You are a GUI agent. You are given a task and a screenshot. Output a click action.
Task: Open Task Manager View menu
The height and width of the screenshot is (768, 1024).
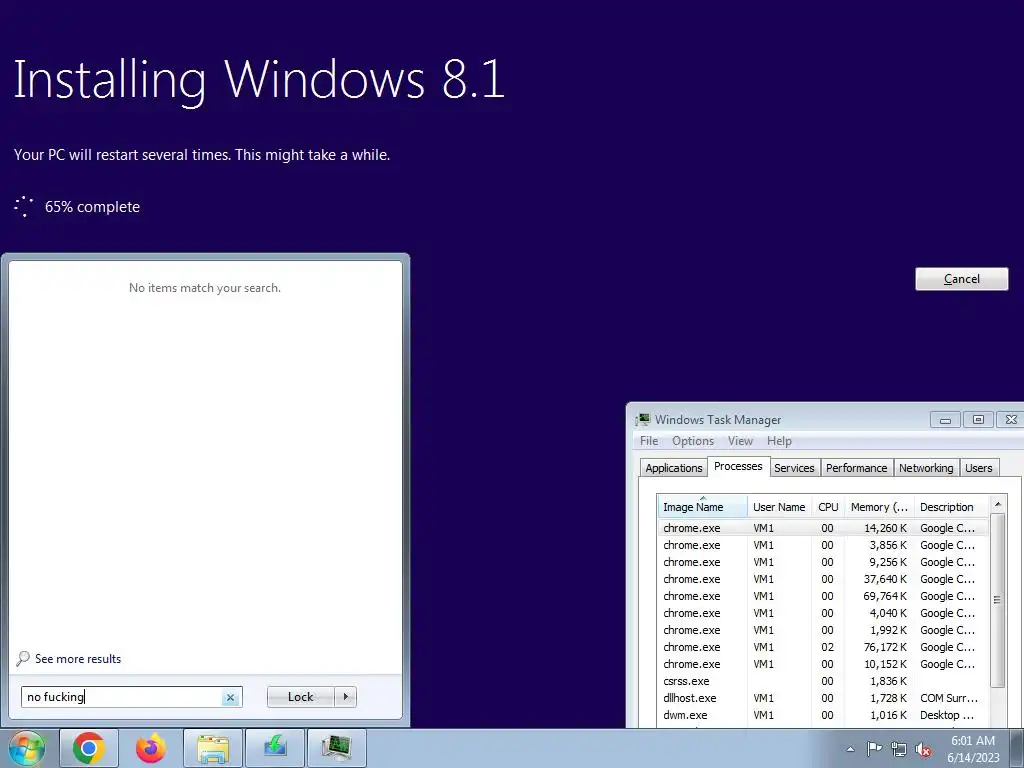[x=740, y=441]
